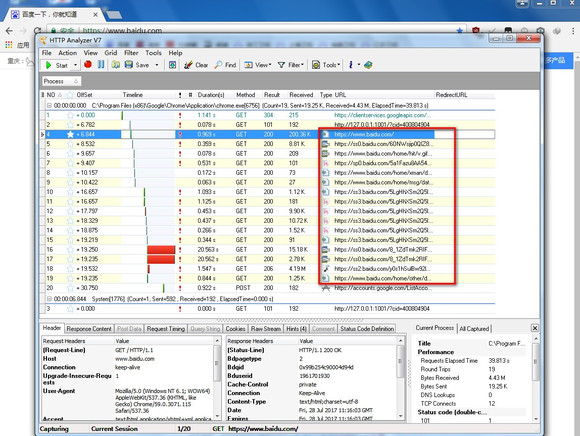The image size is (580, 436).
Task: Click the Save floppy disk icon
Action: [x=129, y=65]
